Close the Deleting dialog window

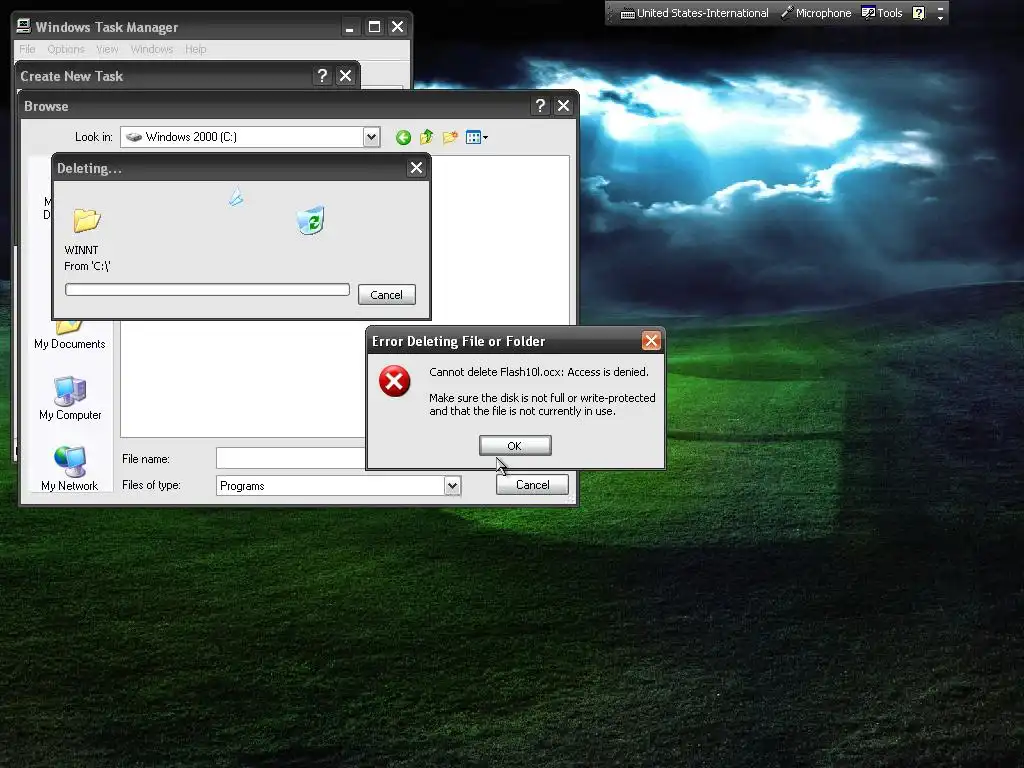point(416,168)
